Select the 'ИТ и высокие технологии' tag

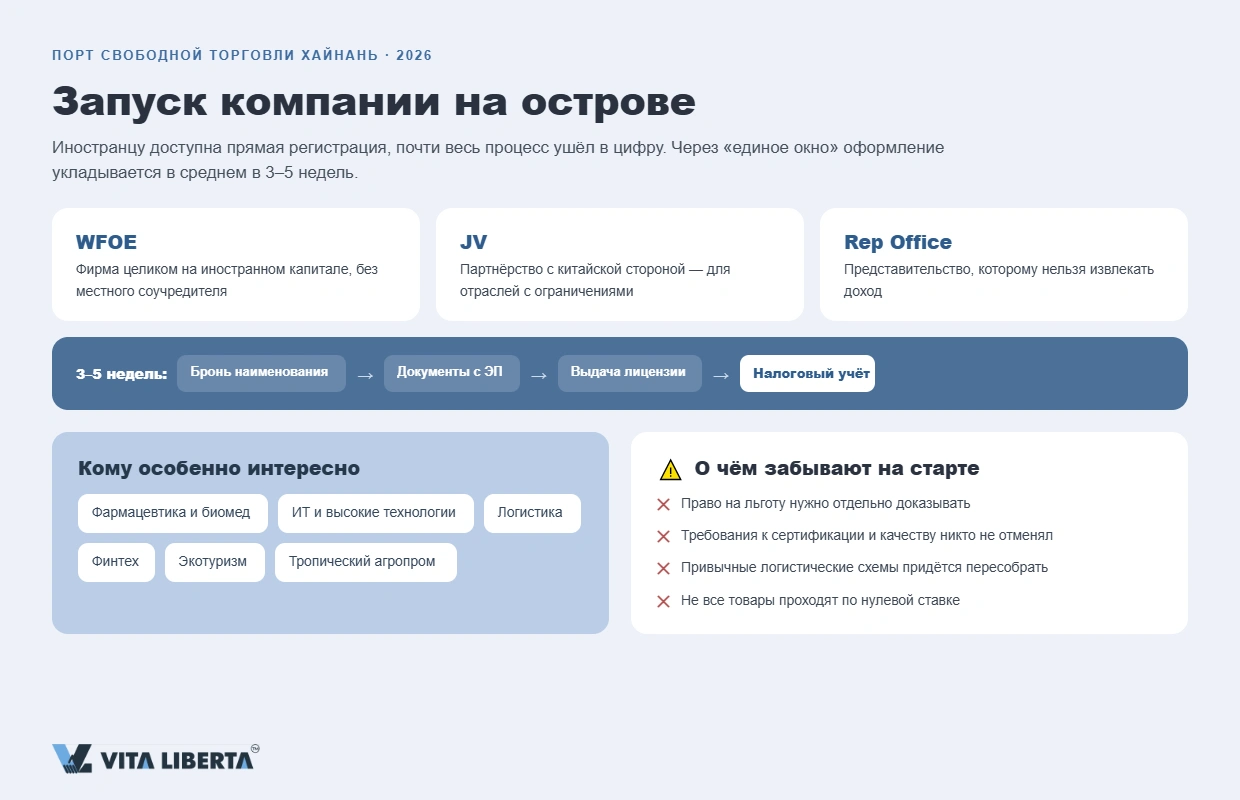point(376,513)
